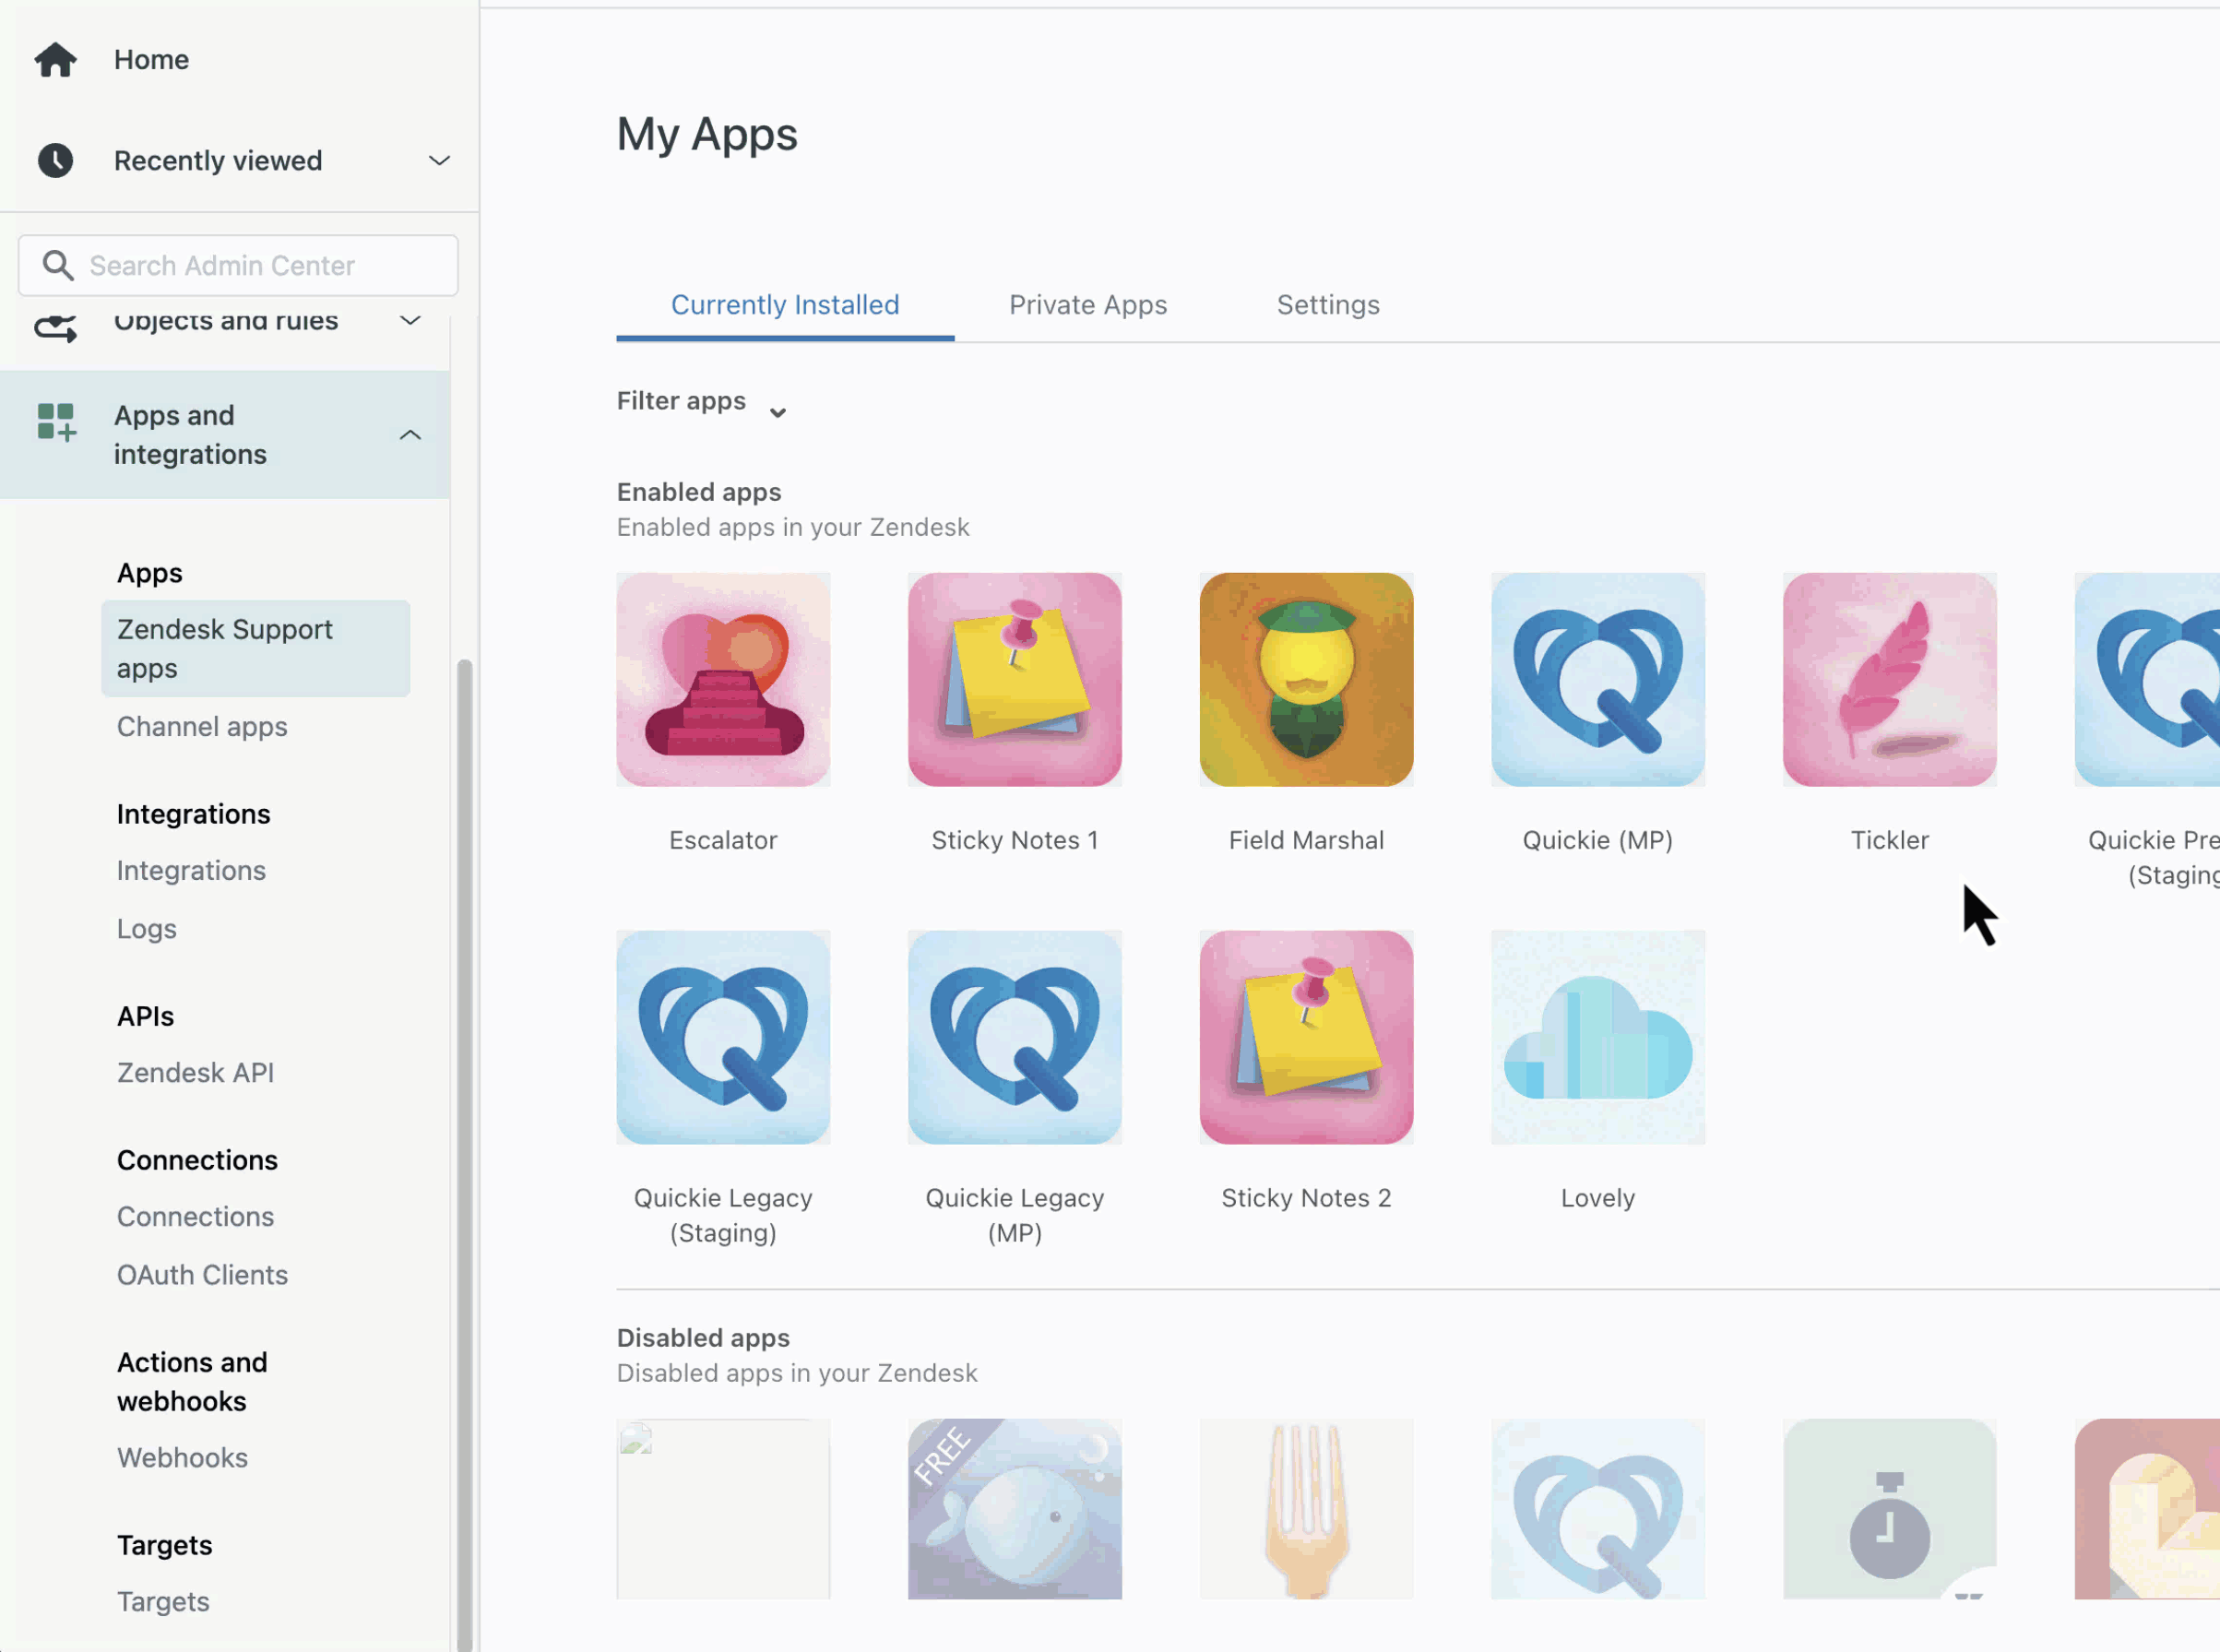The height and width of the screenshot is (1652, 2220).
Task: Select Zendesk Support apps in sidebar
Action: click(x=255, y=648)
